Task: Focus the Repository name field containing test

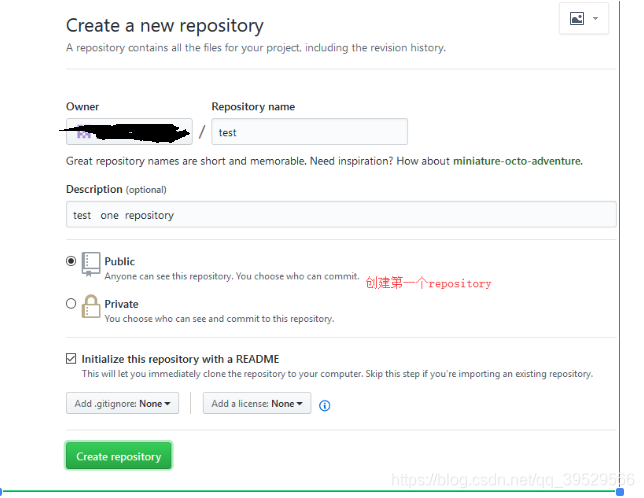Action: coord(309,131)
